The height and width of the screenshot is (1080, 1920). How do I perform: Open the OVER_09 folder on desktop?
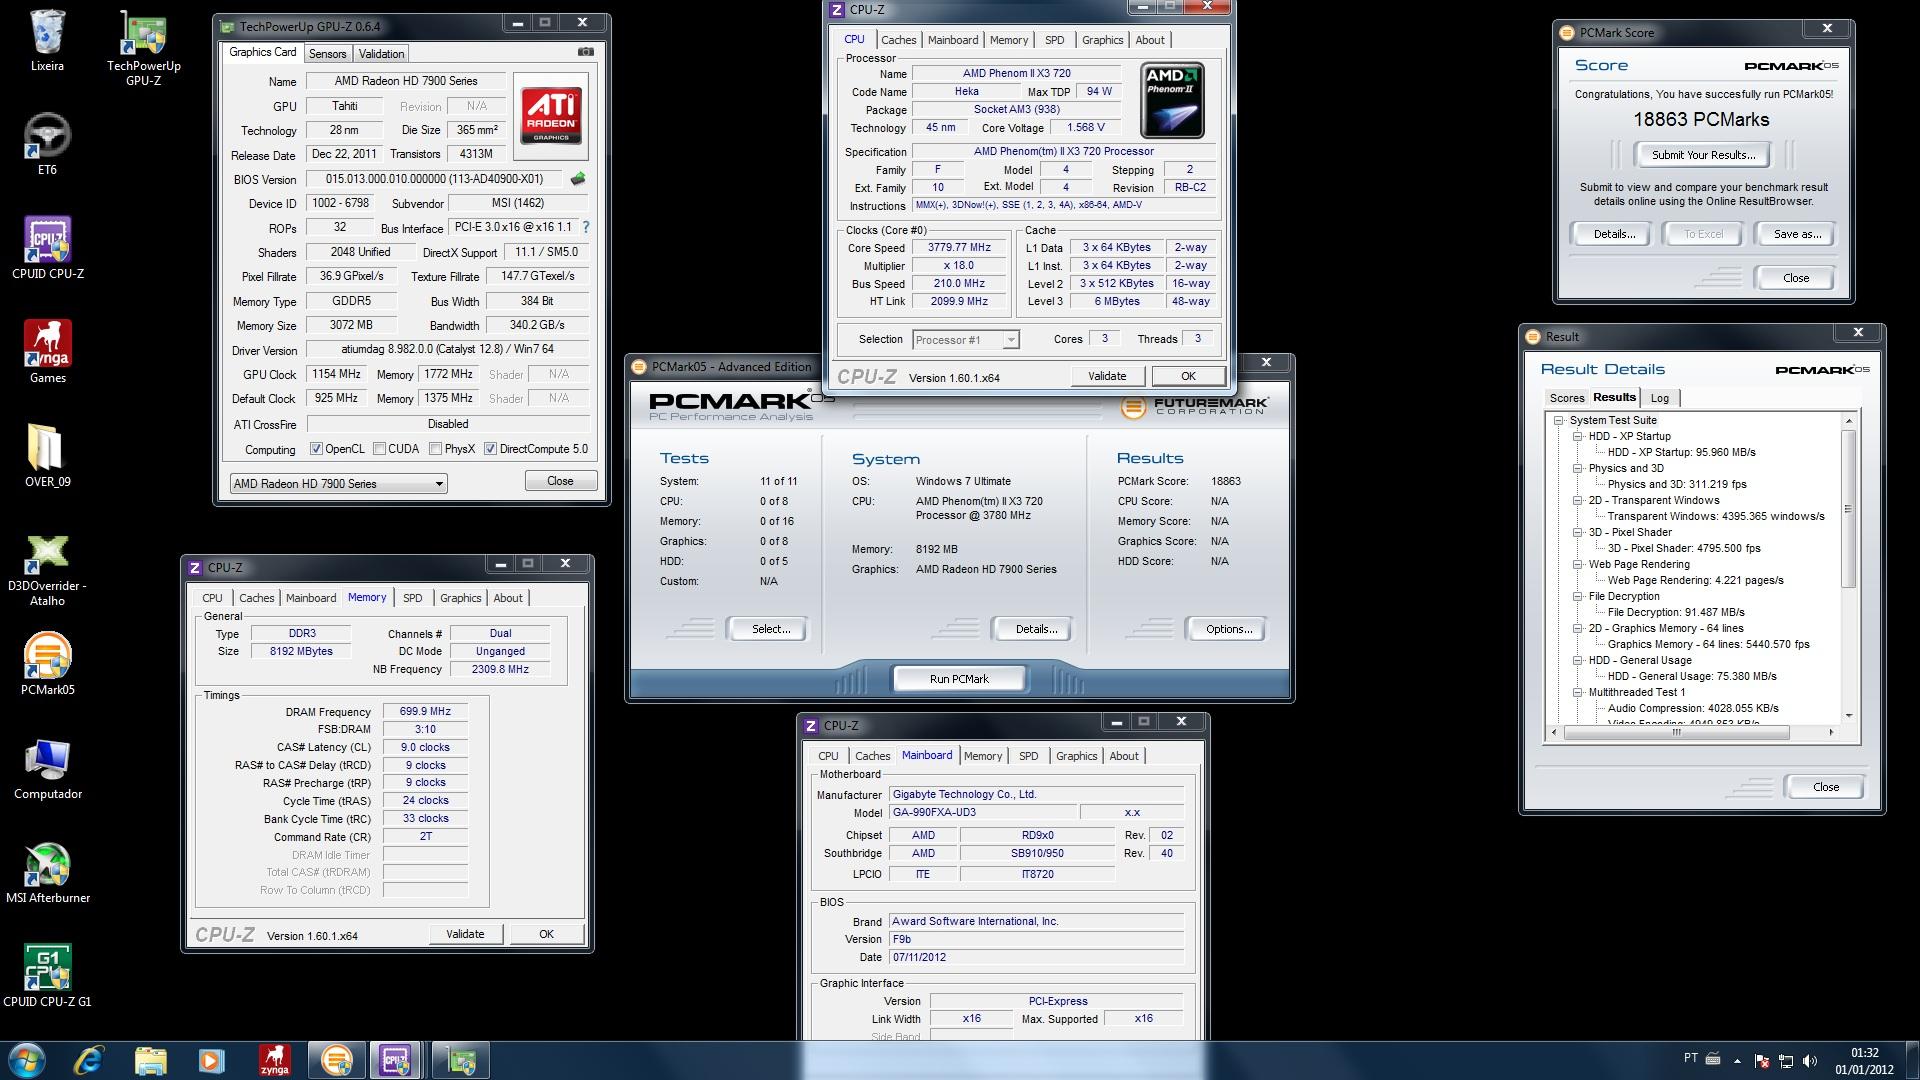pos(47,456)
